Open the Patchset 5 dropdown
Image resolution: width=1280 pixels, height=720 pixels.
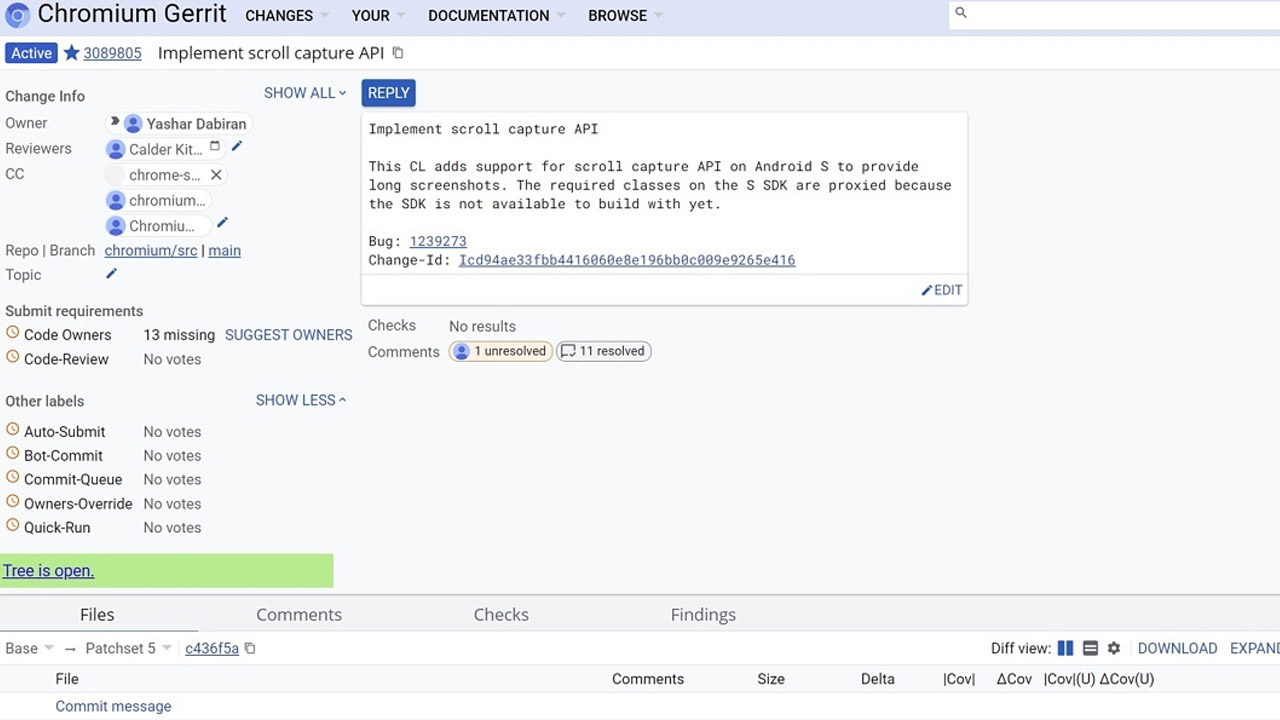tap(128, 648)
